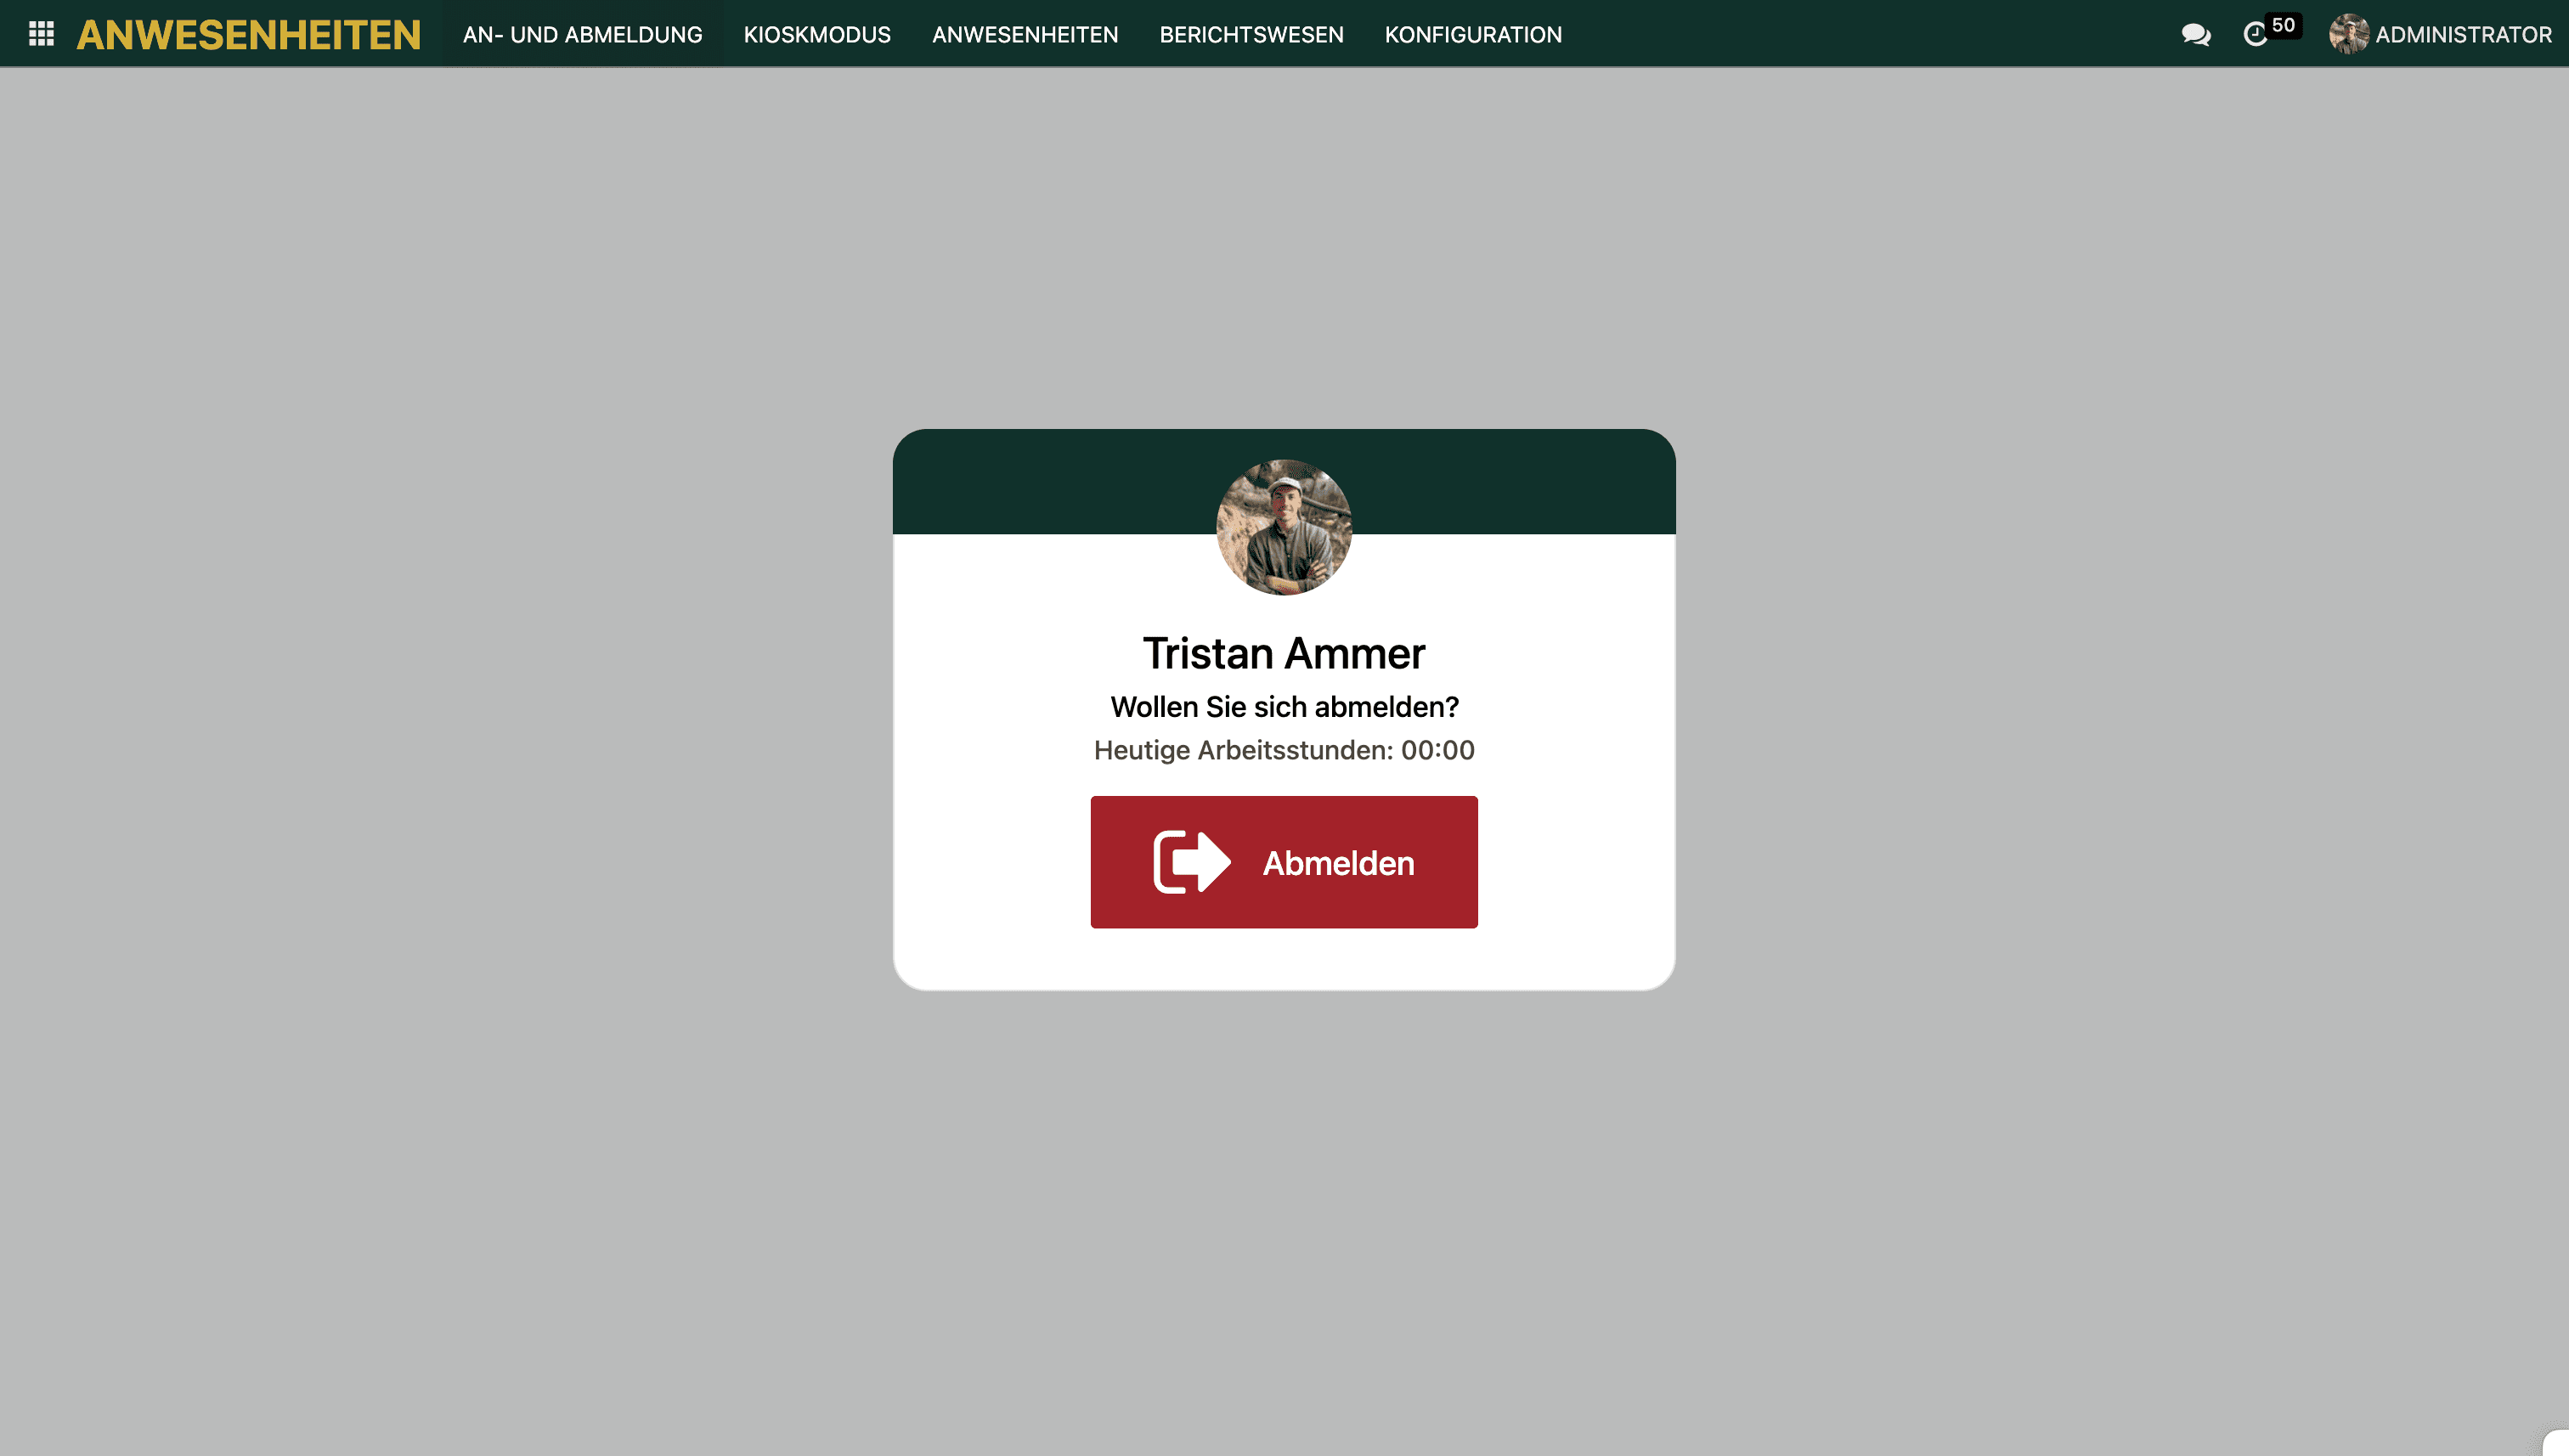Image resolution: width=2569 pixels, height=1456 pixels.
Task: Expand the Berichtswesen menu
Action: 1250,35
